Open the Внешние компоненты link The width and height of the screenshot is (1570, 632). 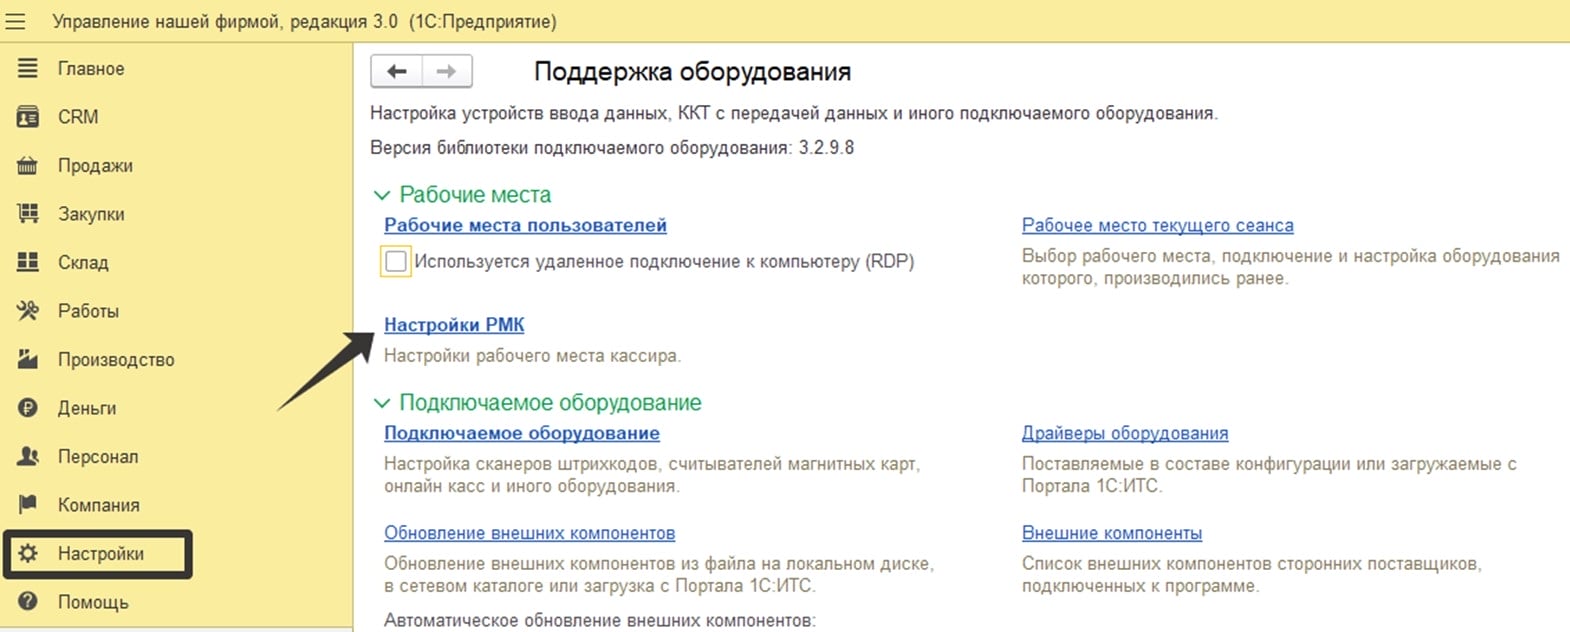(1112, 533)
